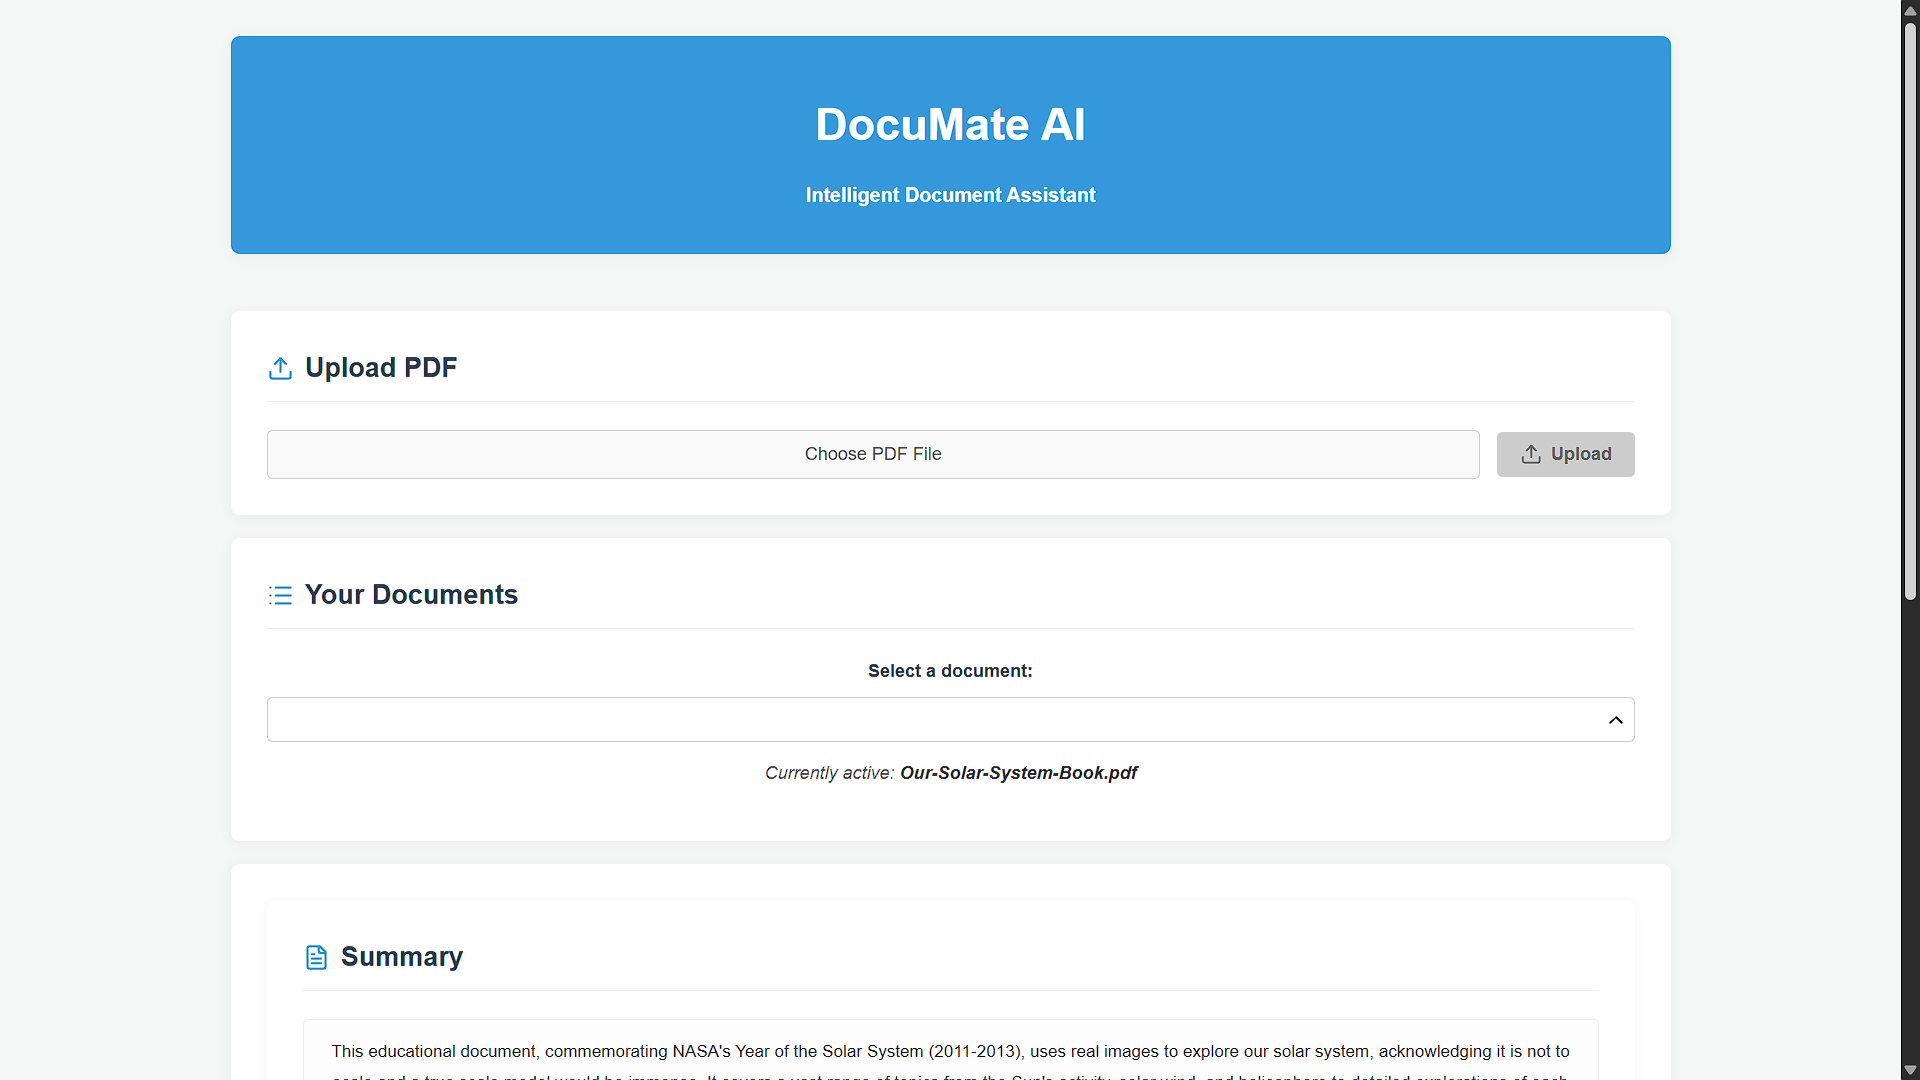Click the vertical scrollbar thumb
Screen dimensions: 1920x1080
(1910, 310)
